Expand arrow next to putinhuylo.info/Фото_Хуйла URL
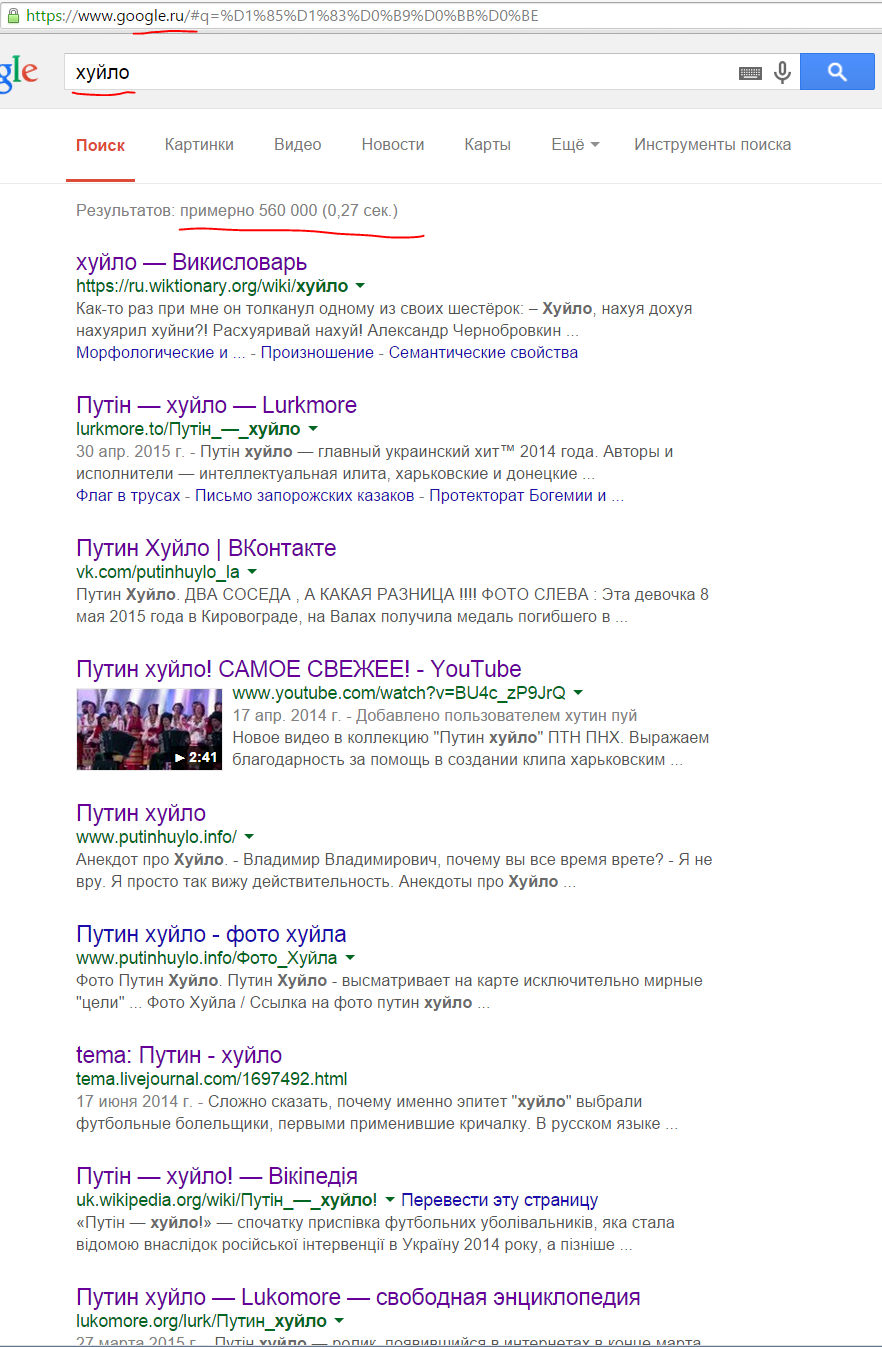Image resolution: width=882 pixels, height=1347 pixels. pos(350,958)
